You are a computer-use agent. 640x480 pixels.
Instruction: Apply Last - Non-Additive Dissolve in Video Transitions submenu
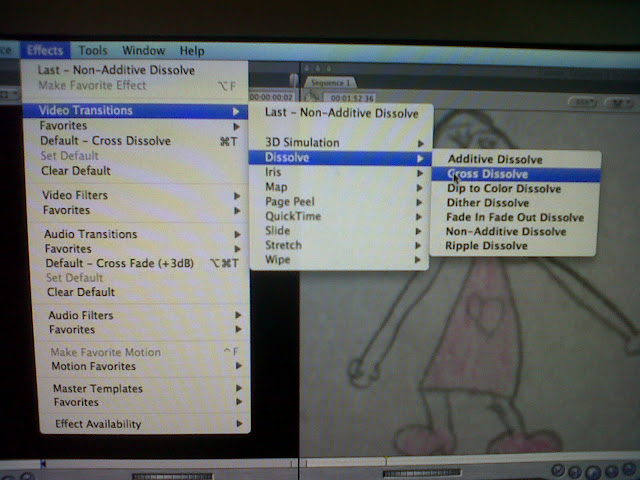point(341,113)
